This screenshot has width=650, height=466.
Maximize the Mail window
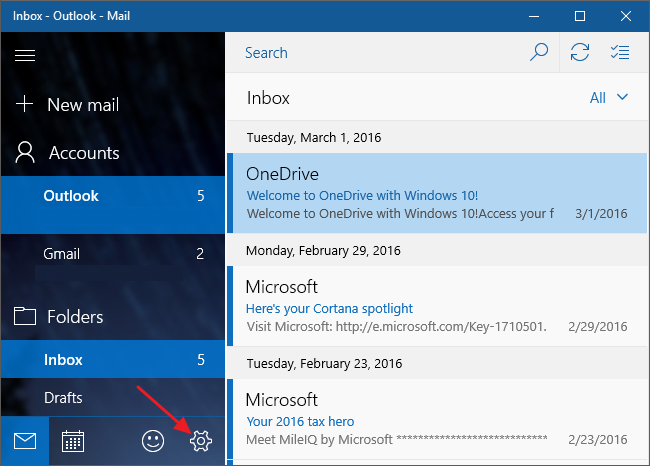(x=580, y=16)
